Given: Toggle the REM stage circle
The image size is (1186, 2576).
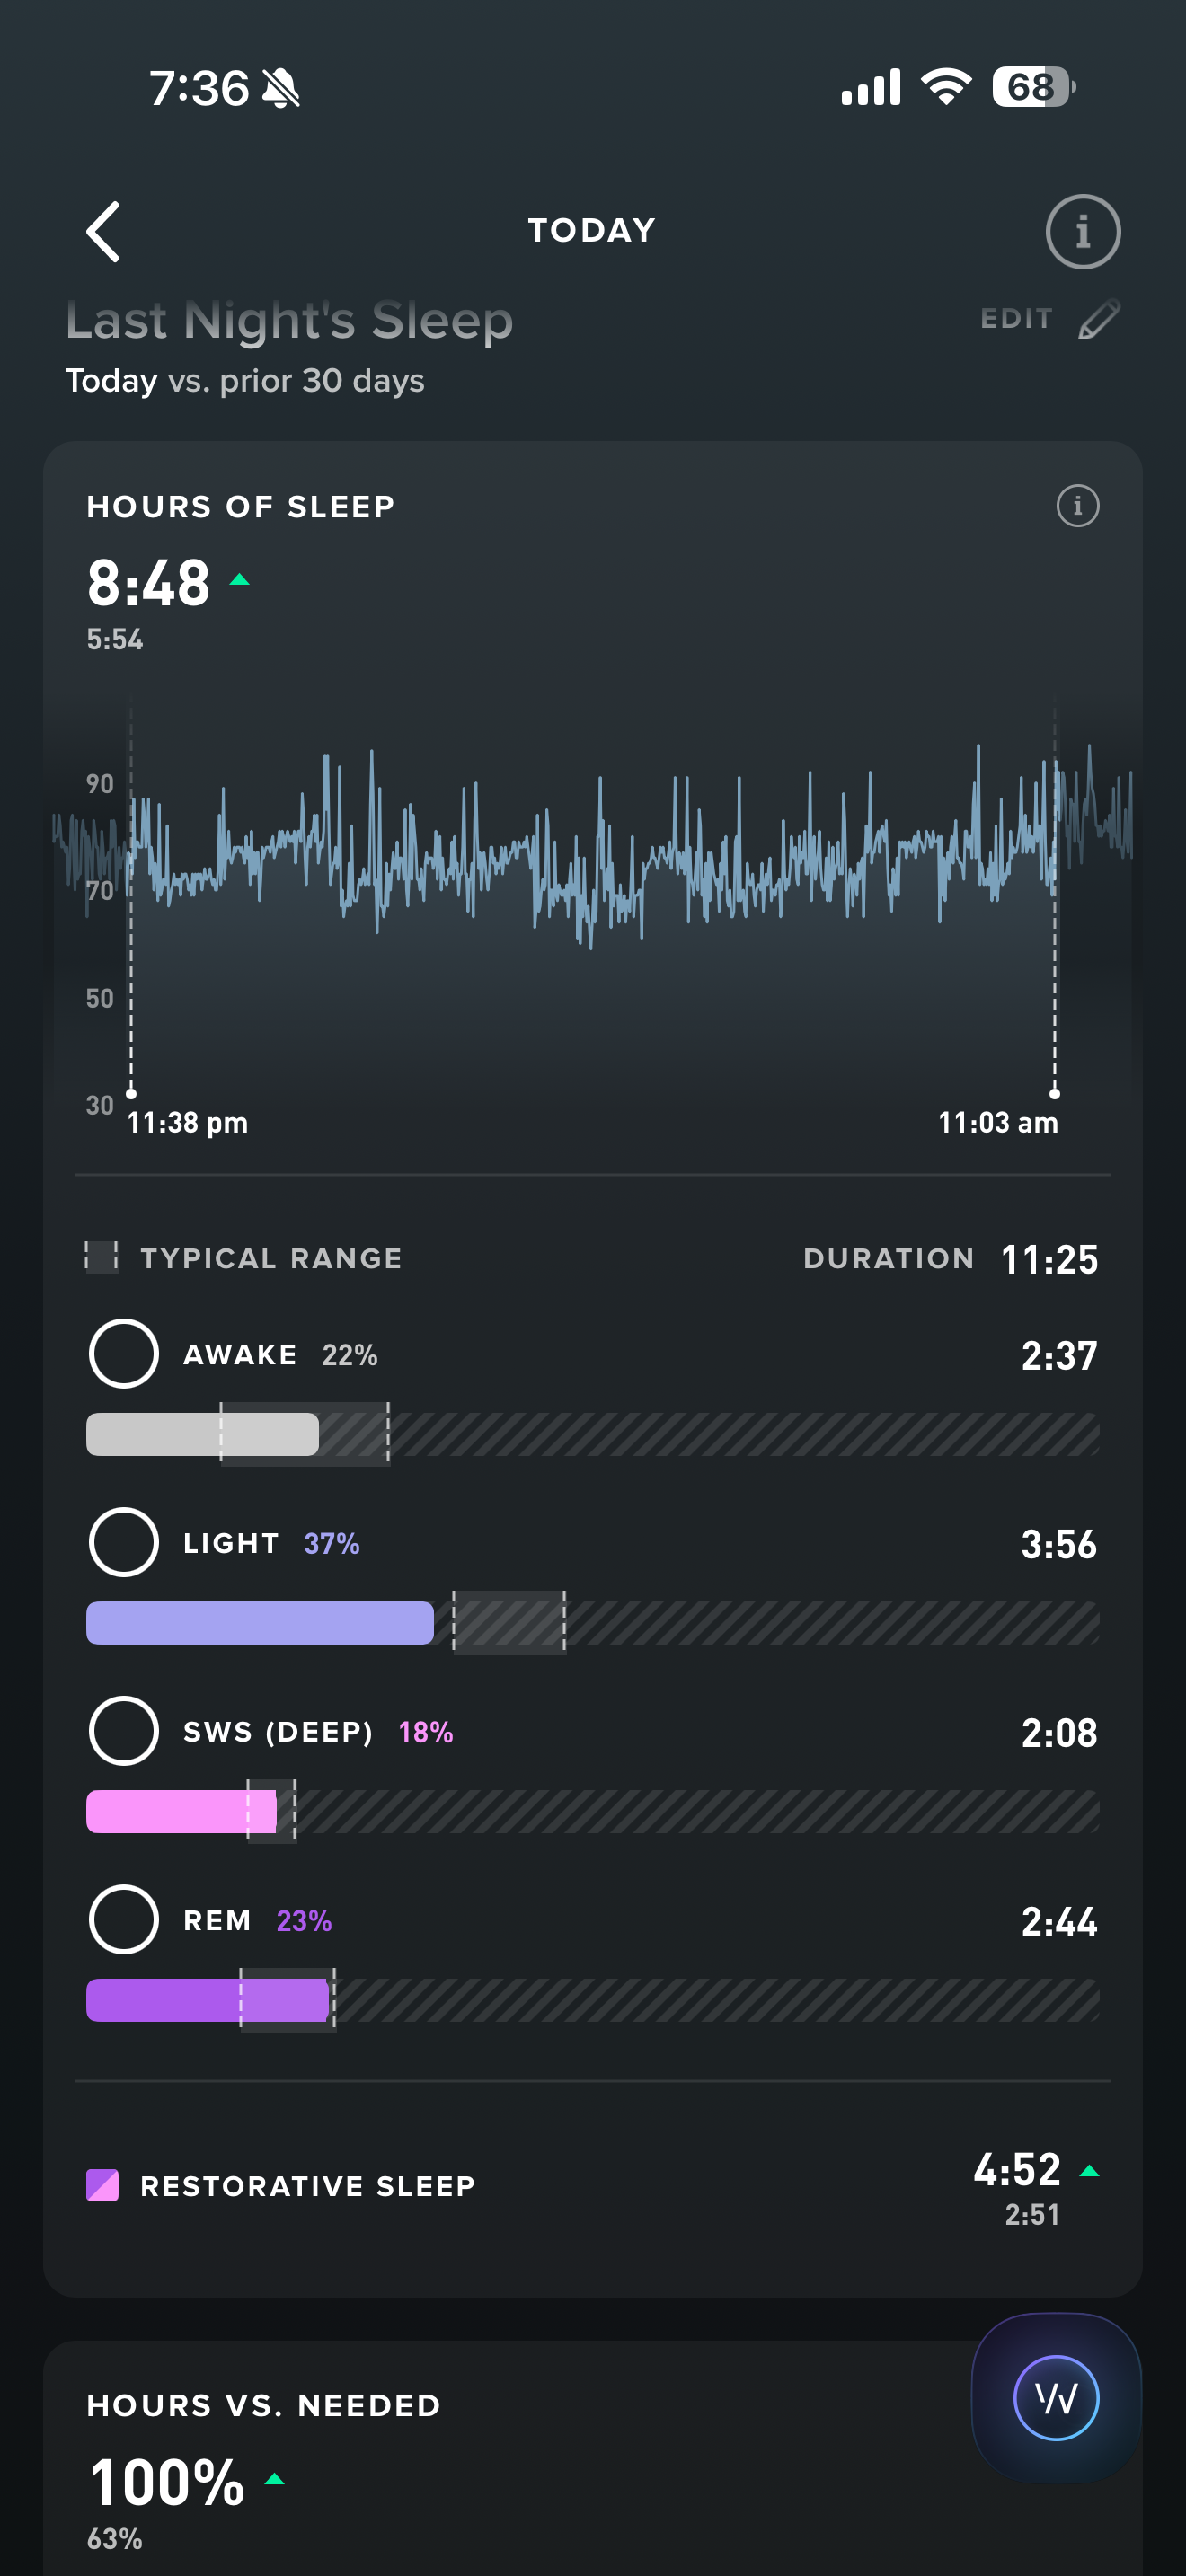Looking at the screenshot, I should (124, 1919).
